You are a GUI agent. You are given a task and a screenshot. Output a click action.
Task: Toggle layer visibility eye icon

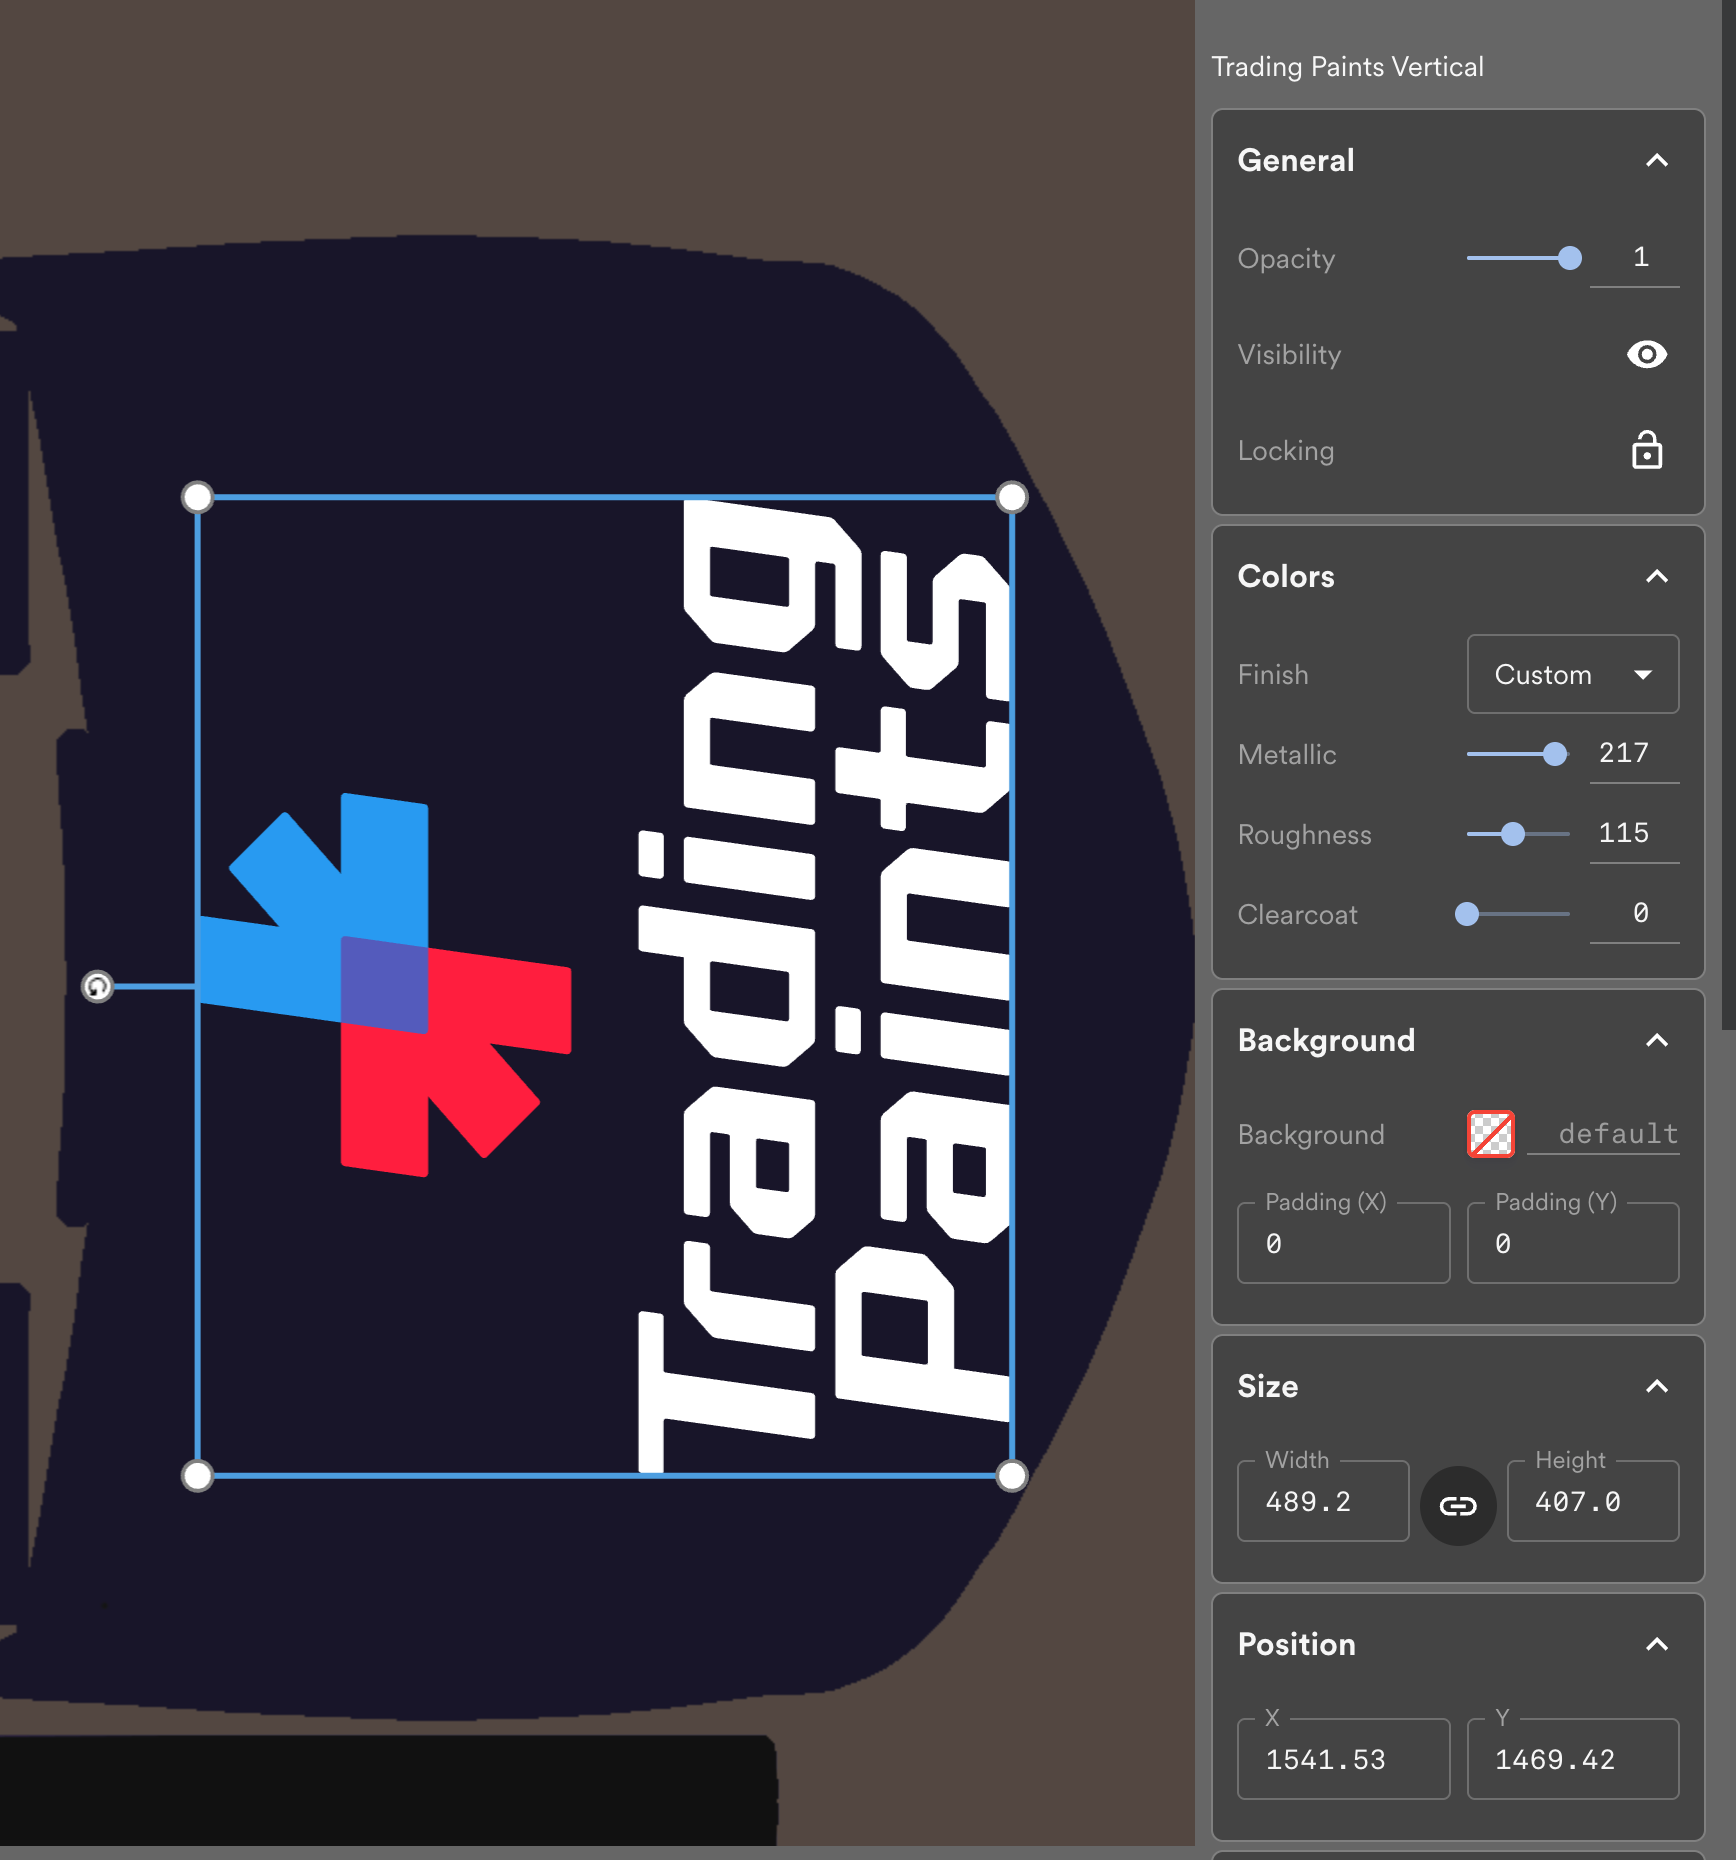(1646, 355)
